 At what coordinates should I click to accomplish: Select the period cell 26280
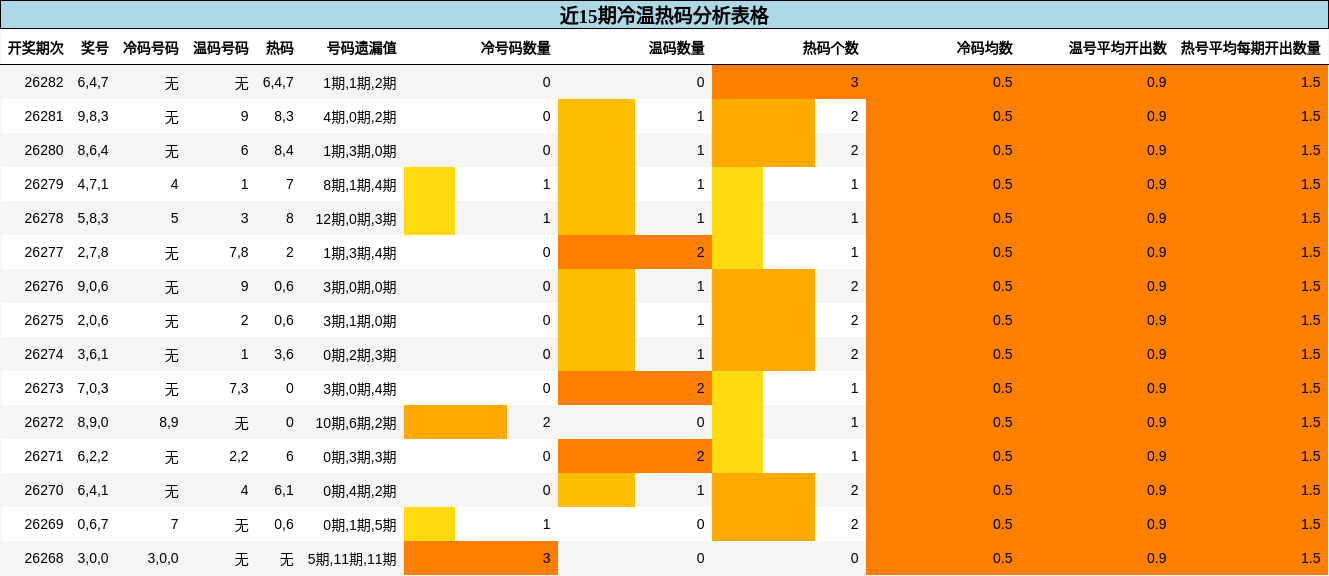44,150
